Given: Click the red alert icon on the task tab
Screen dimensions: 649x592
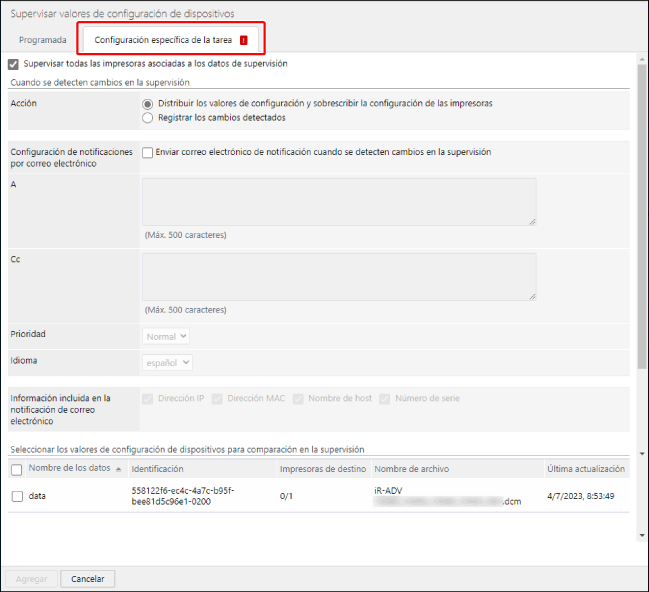Looking at the screenshot, I should pyautogui.click(x=243, y=40).
